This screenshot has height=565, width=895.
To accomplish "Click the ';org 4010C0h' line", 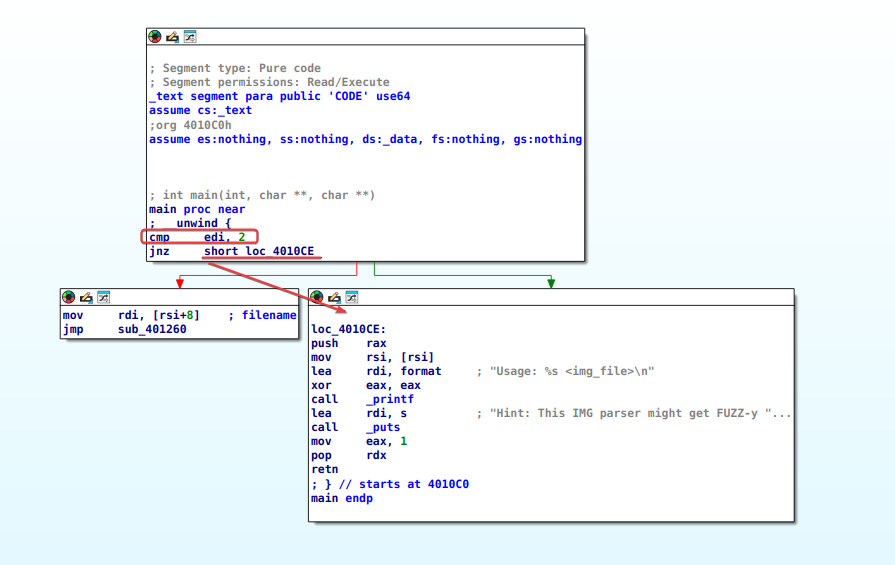I will pyautogui.click(x=191, y=125).
